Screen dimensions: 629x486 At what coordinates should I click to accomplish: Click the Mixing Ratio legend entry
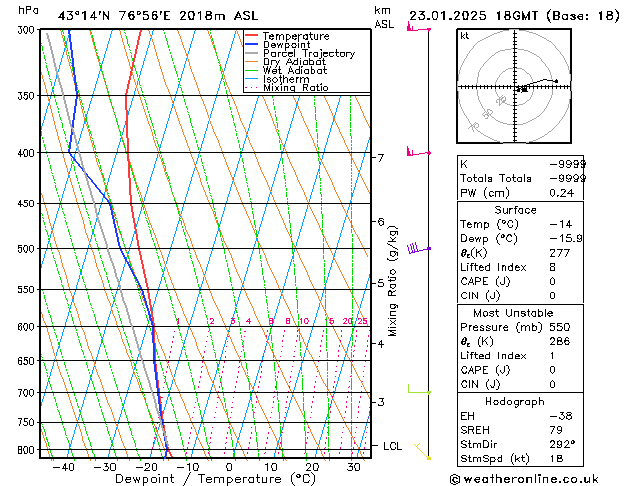click(x=296, y=87)
